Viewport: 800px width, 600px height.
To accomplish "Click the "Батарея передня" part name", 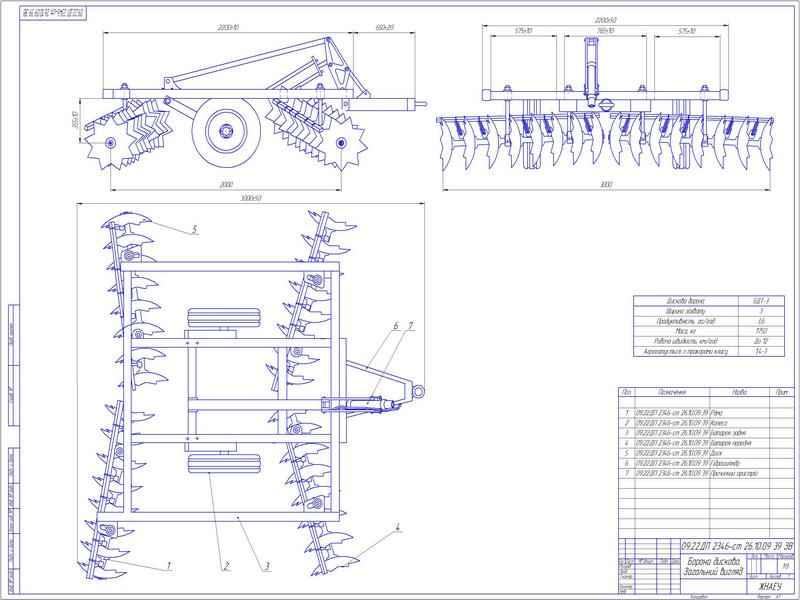I will pos(731,443).
